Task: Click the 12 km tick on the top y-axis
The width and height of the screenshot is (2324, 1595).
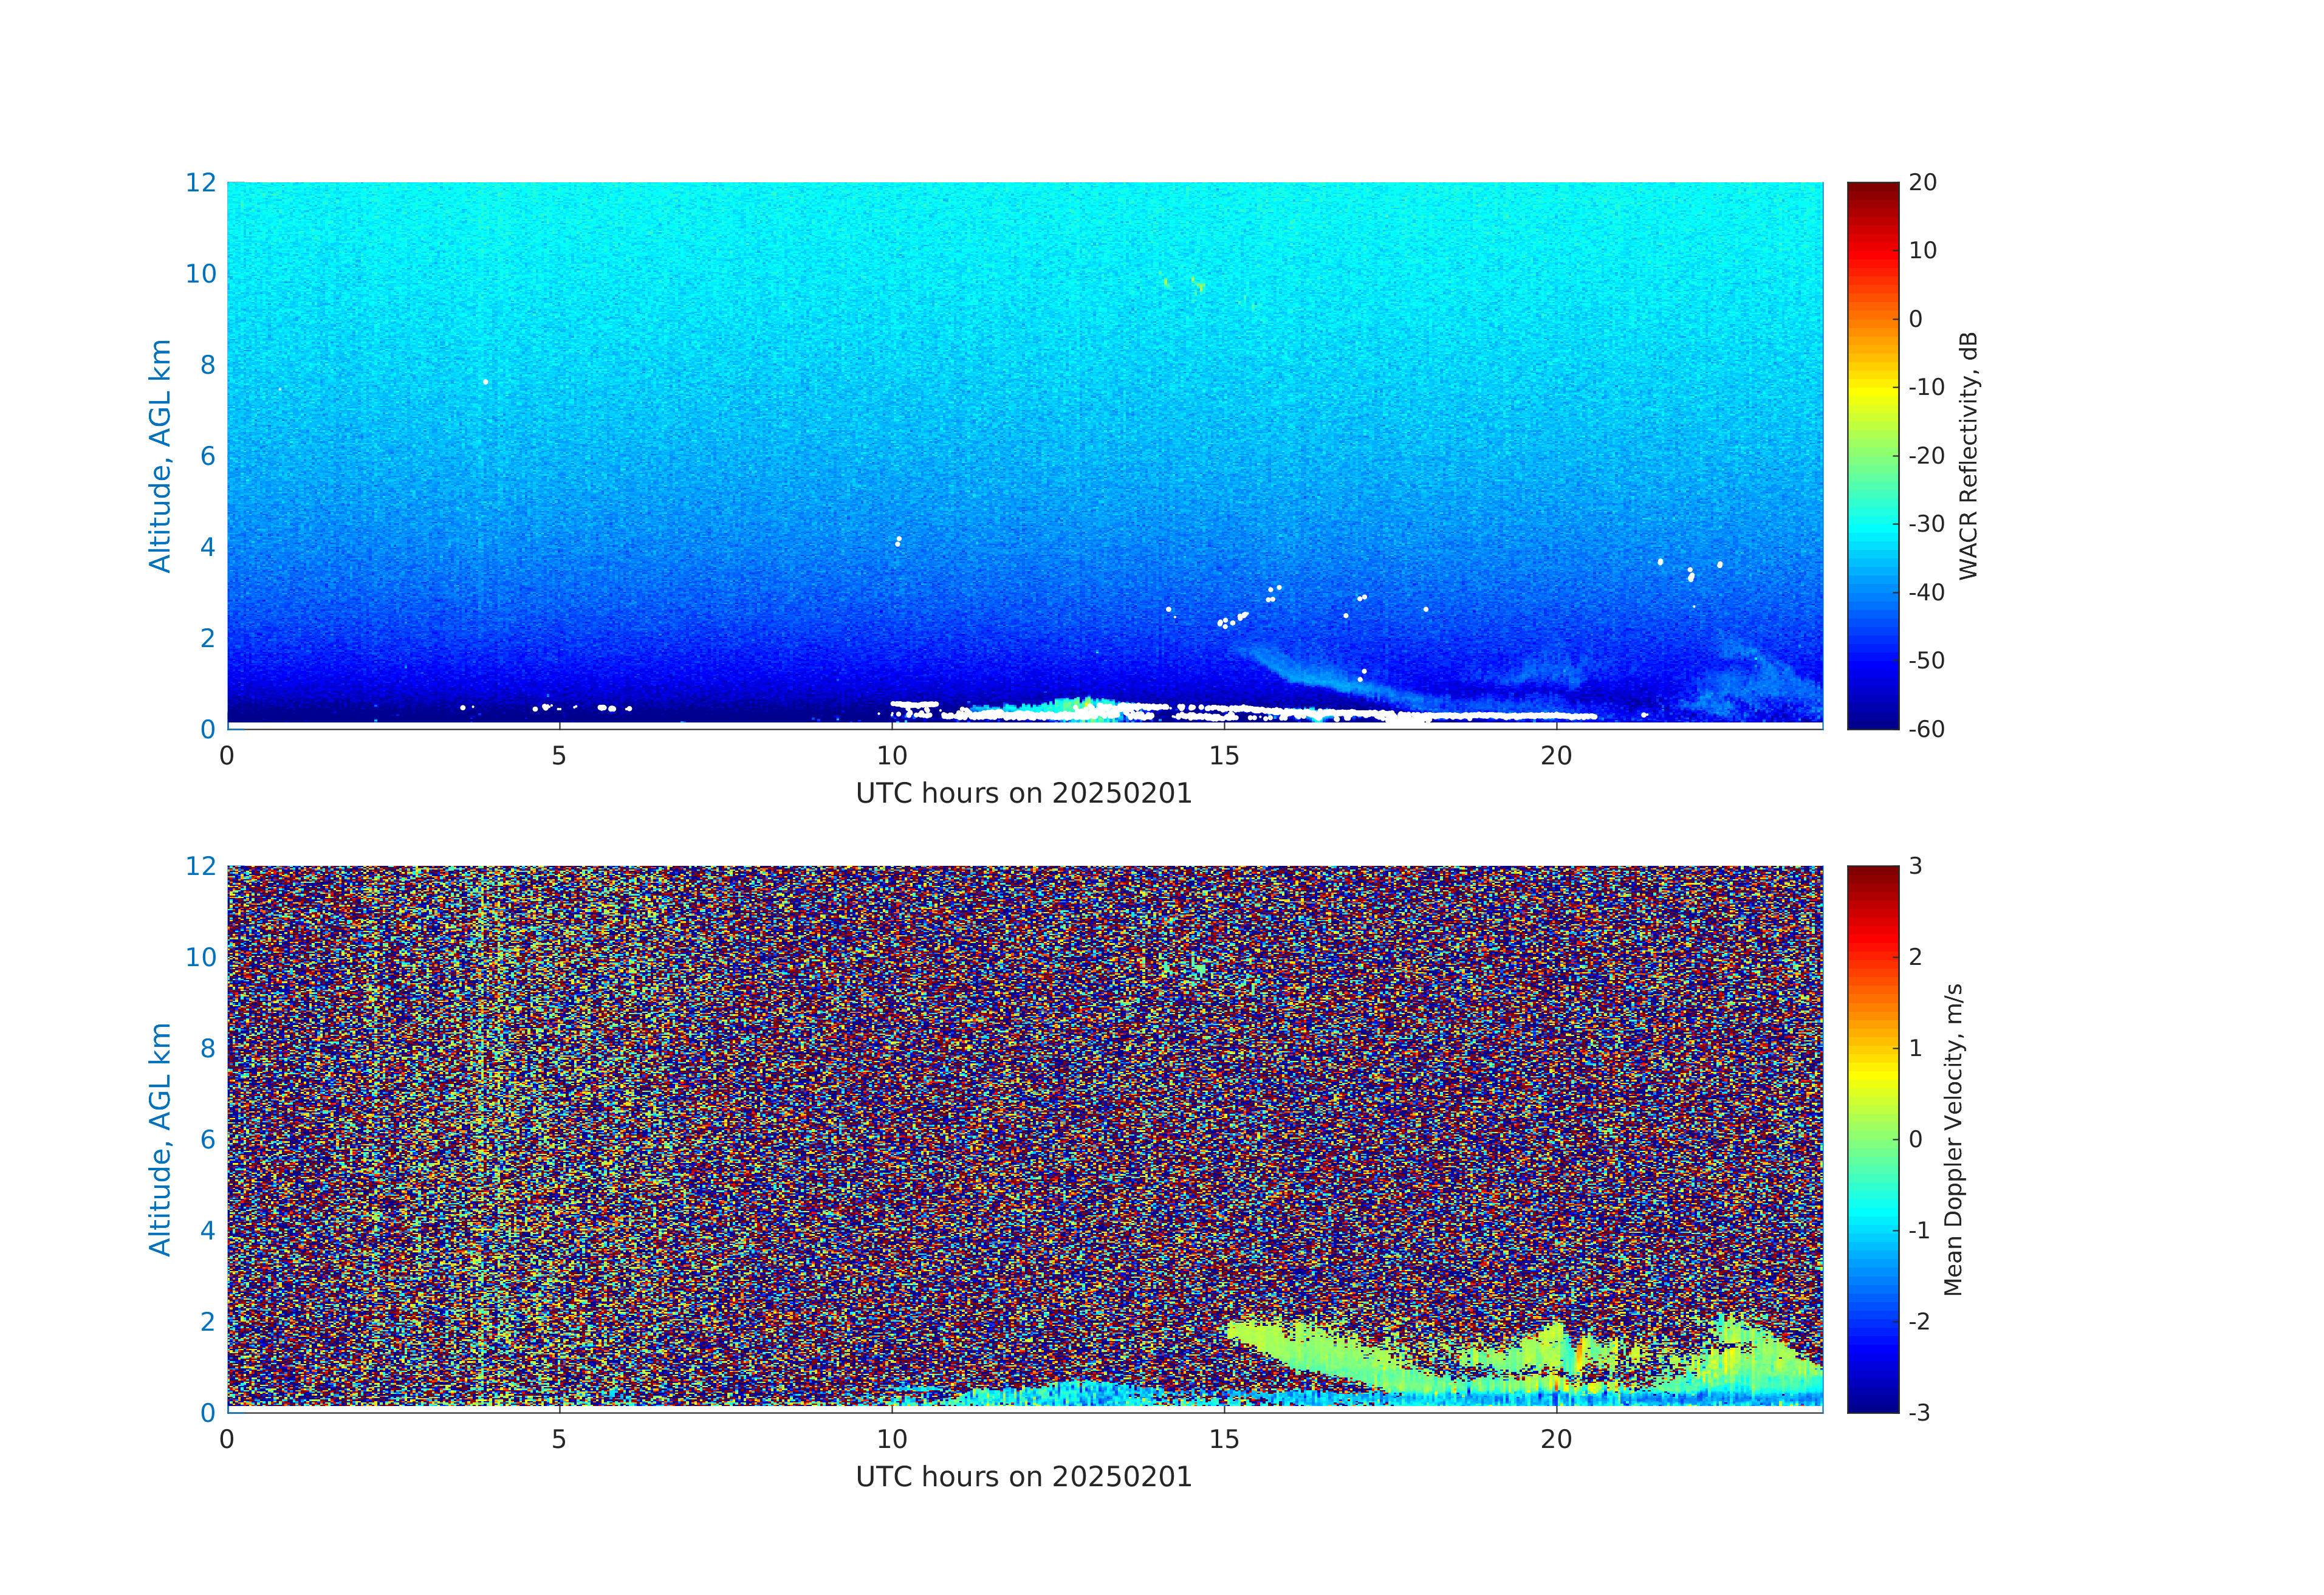Action: [x=200, y=183]
